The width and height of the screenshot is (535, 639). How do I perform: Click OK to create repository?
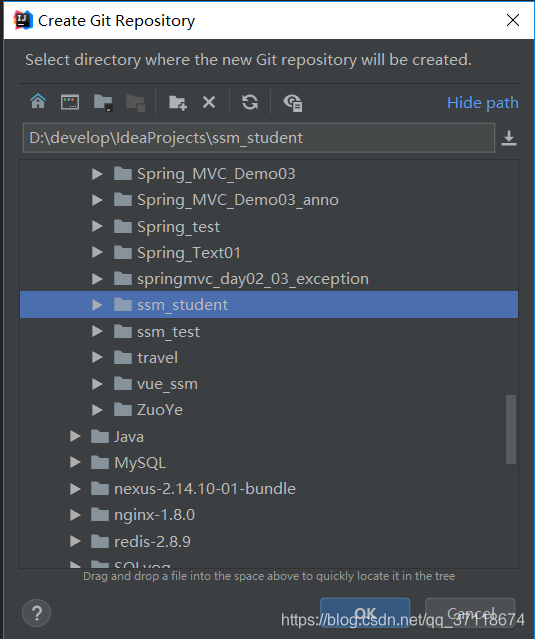(365, 613)
